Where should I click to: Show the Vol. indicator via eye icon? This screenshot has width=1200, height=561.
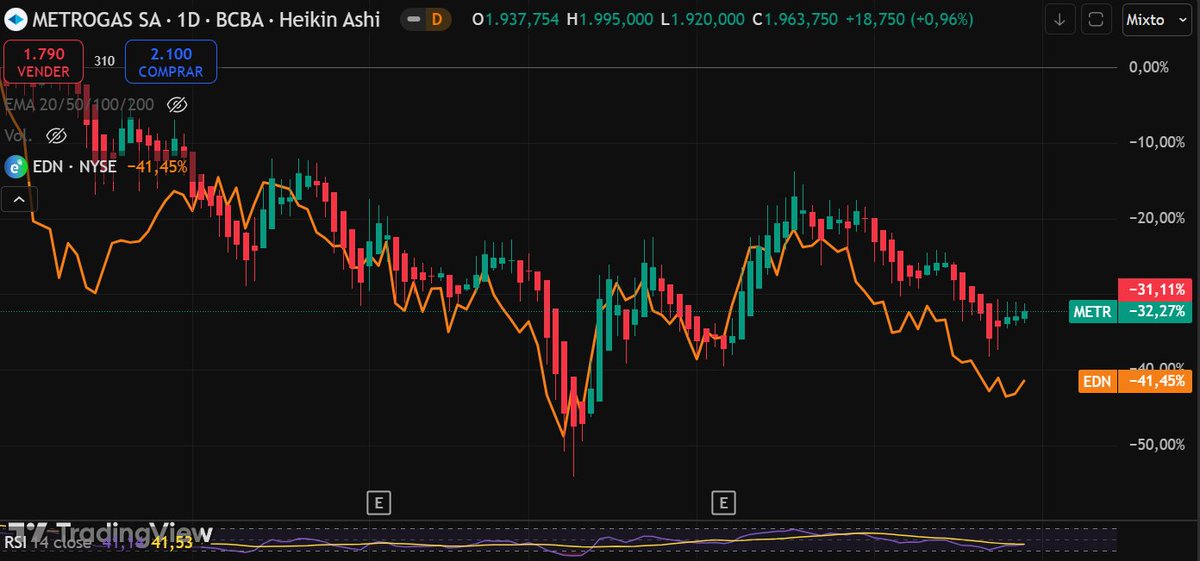pyautogui.click(x=56, y=135)
